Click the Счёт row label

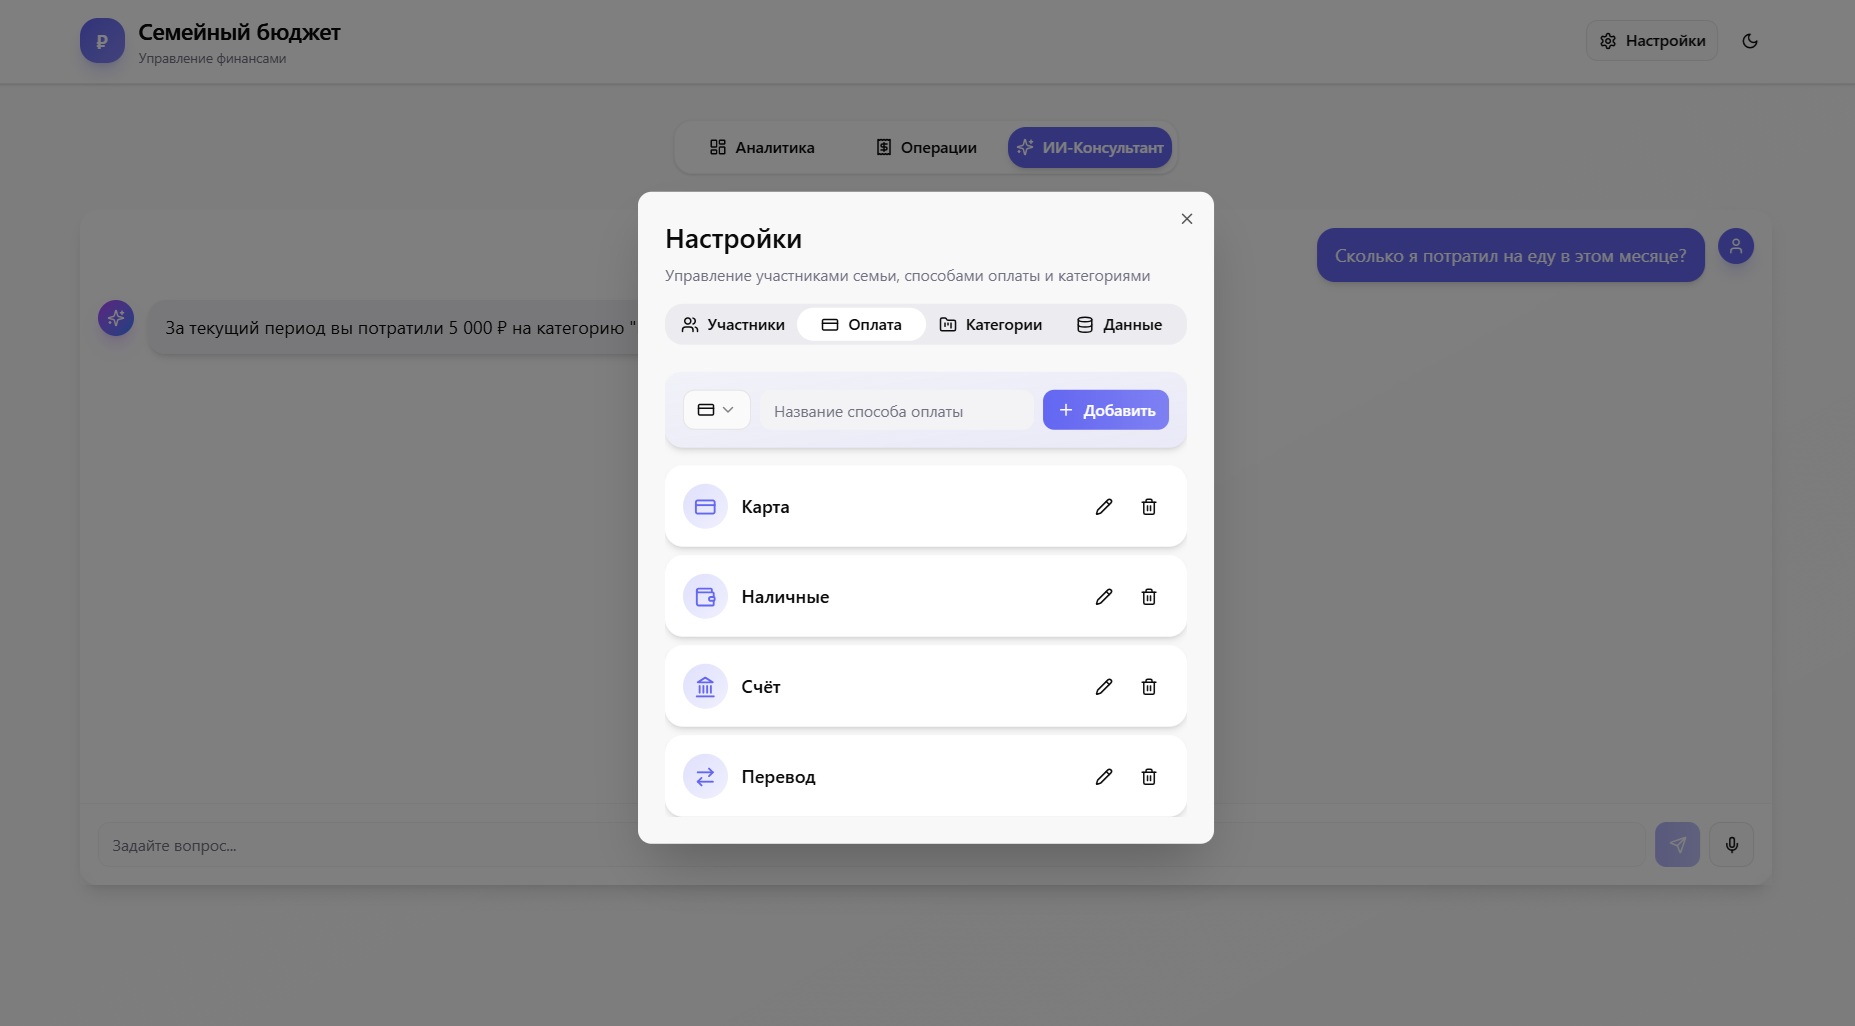click(761, 687)
